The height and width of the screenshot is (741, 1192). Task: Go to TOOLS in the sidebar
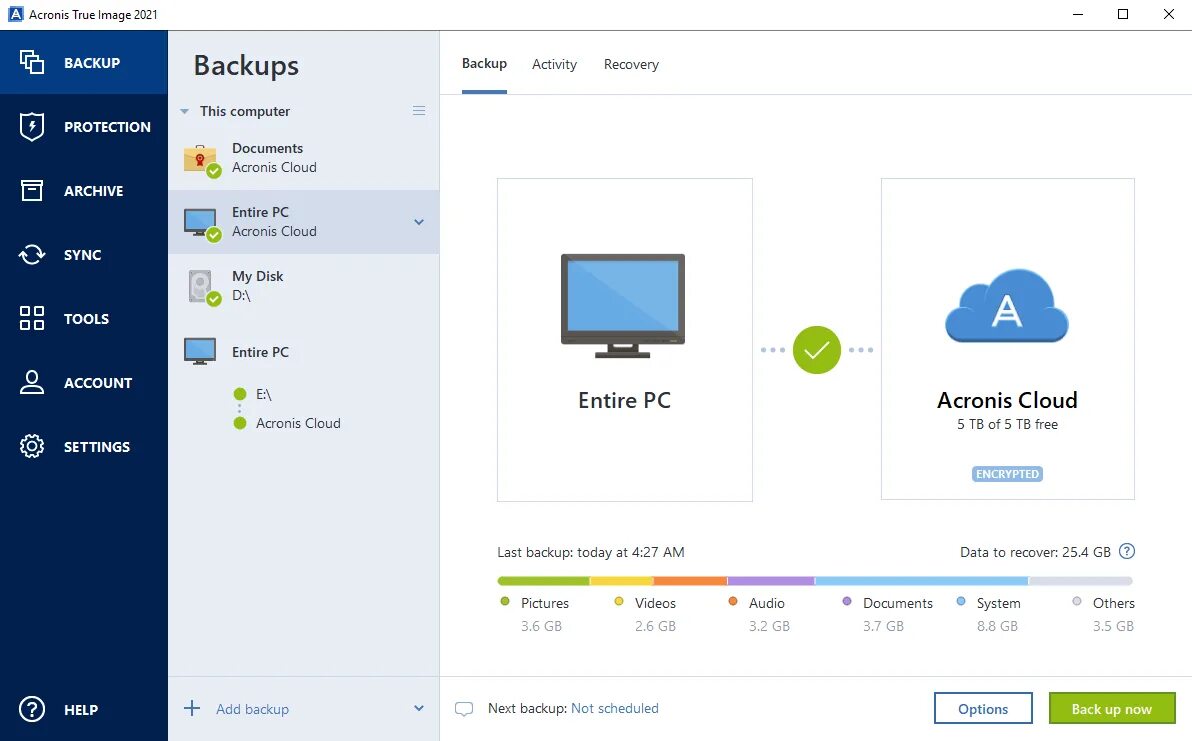(x=86, y=318)
